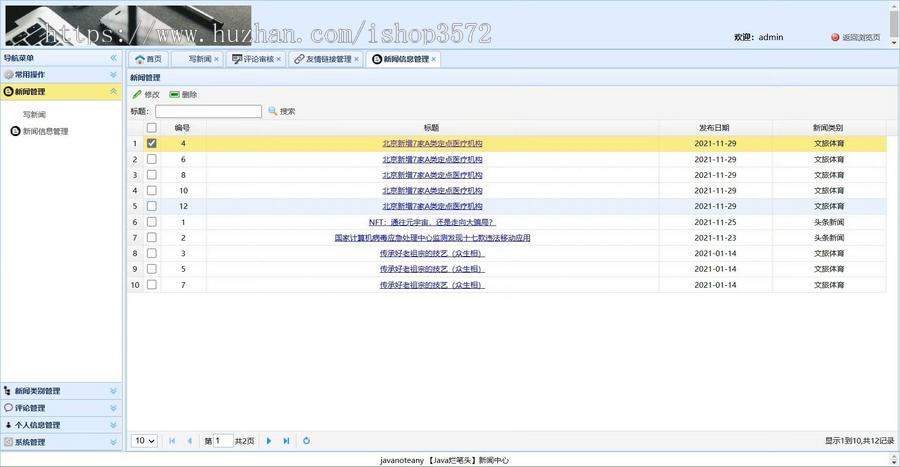The image size is (900, 467).
Task: Switch to the 评论审核 tab
Action: pyautogui.click(x=256, y=59)
